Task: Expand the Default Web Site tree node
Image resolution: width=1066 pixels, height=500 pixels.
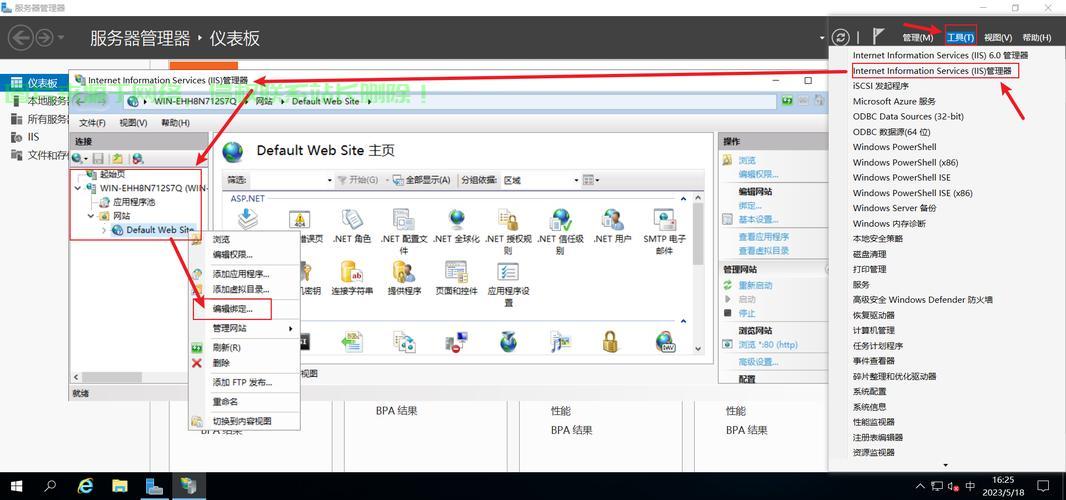Action: pos(103,230)
